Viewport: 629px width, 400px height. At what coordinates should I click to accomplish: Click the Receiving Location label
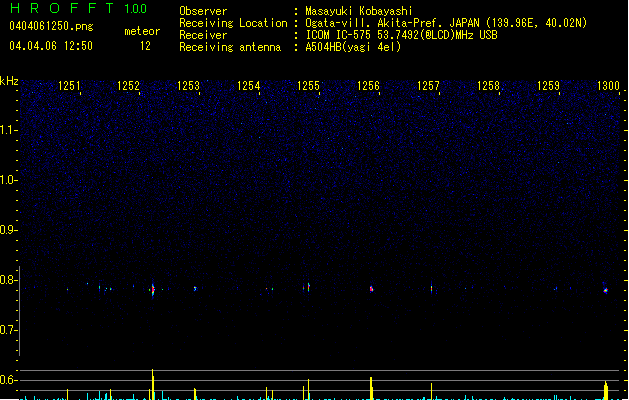click(233, 23)
